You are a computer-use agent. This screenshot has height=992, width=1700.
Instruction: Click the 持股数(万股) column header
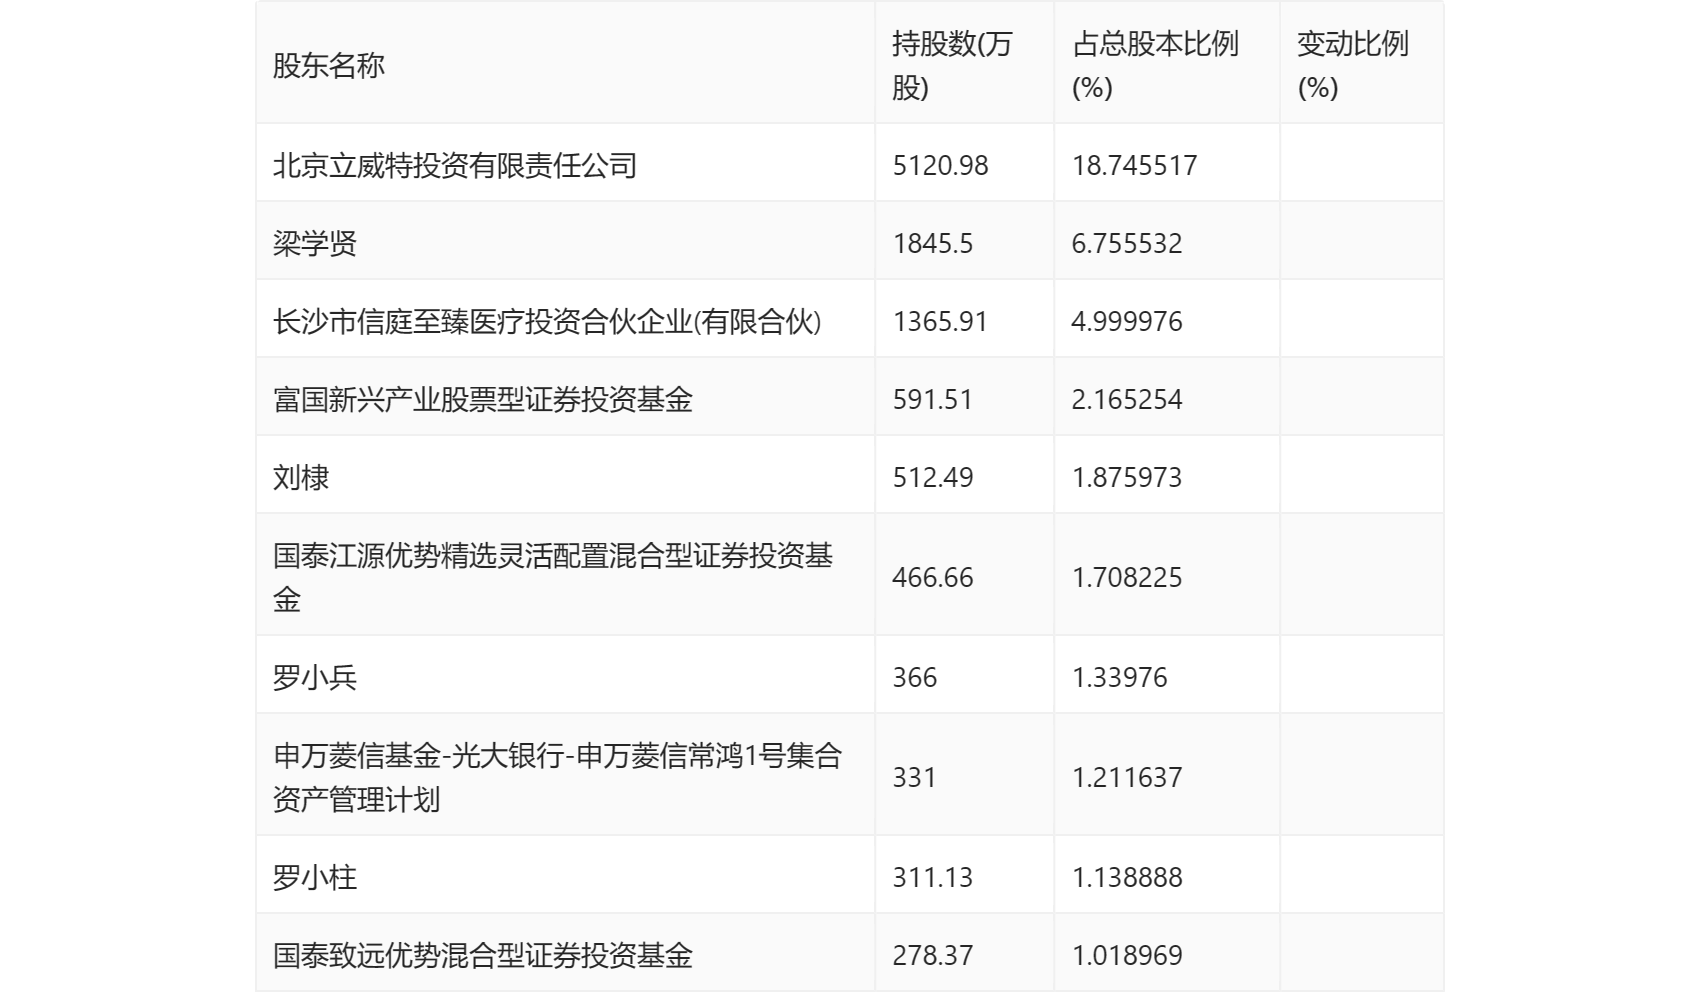point(952,66)
